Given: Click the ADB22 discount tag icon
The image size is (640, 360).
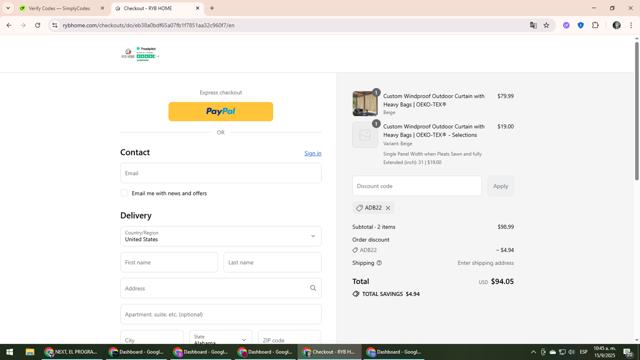Looking at the screenshot, I should 359,208.
